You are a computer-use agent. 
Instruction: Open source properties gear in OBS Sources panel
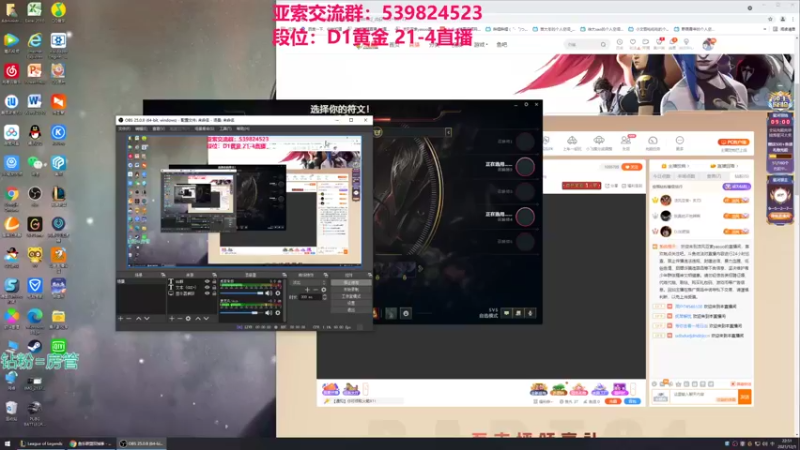coord(188,318)
